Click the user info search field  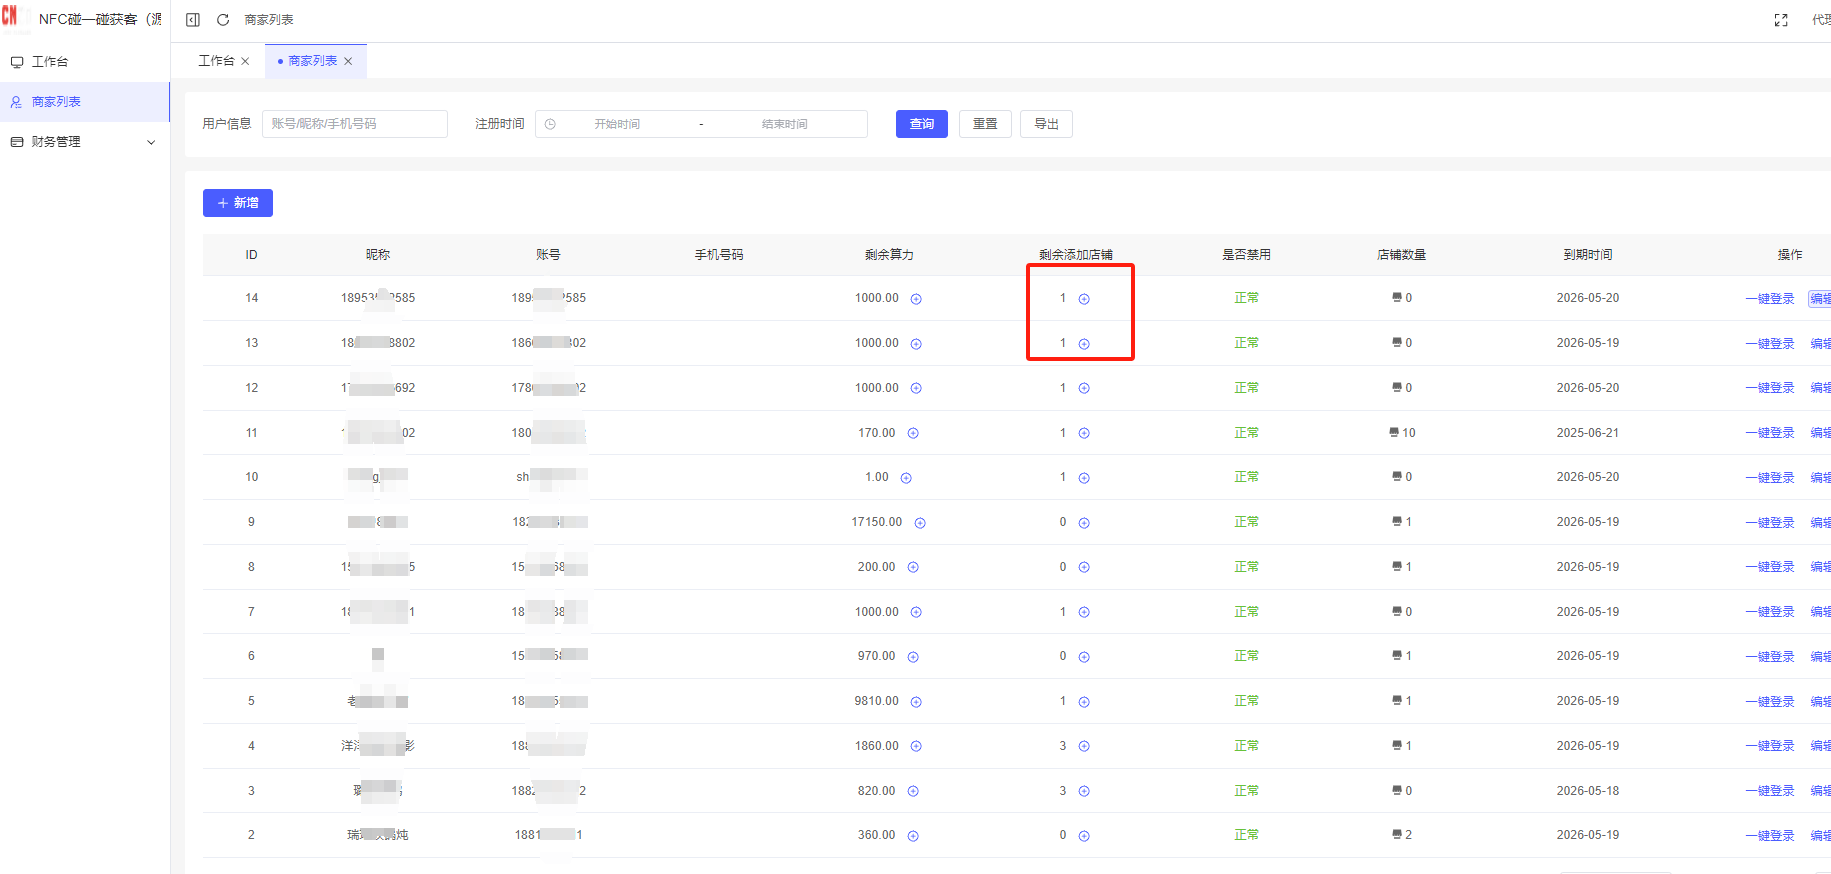pyautogui.click(x=354, y=124)
